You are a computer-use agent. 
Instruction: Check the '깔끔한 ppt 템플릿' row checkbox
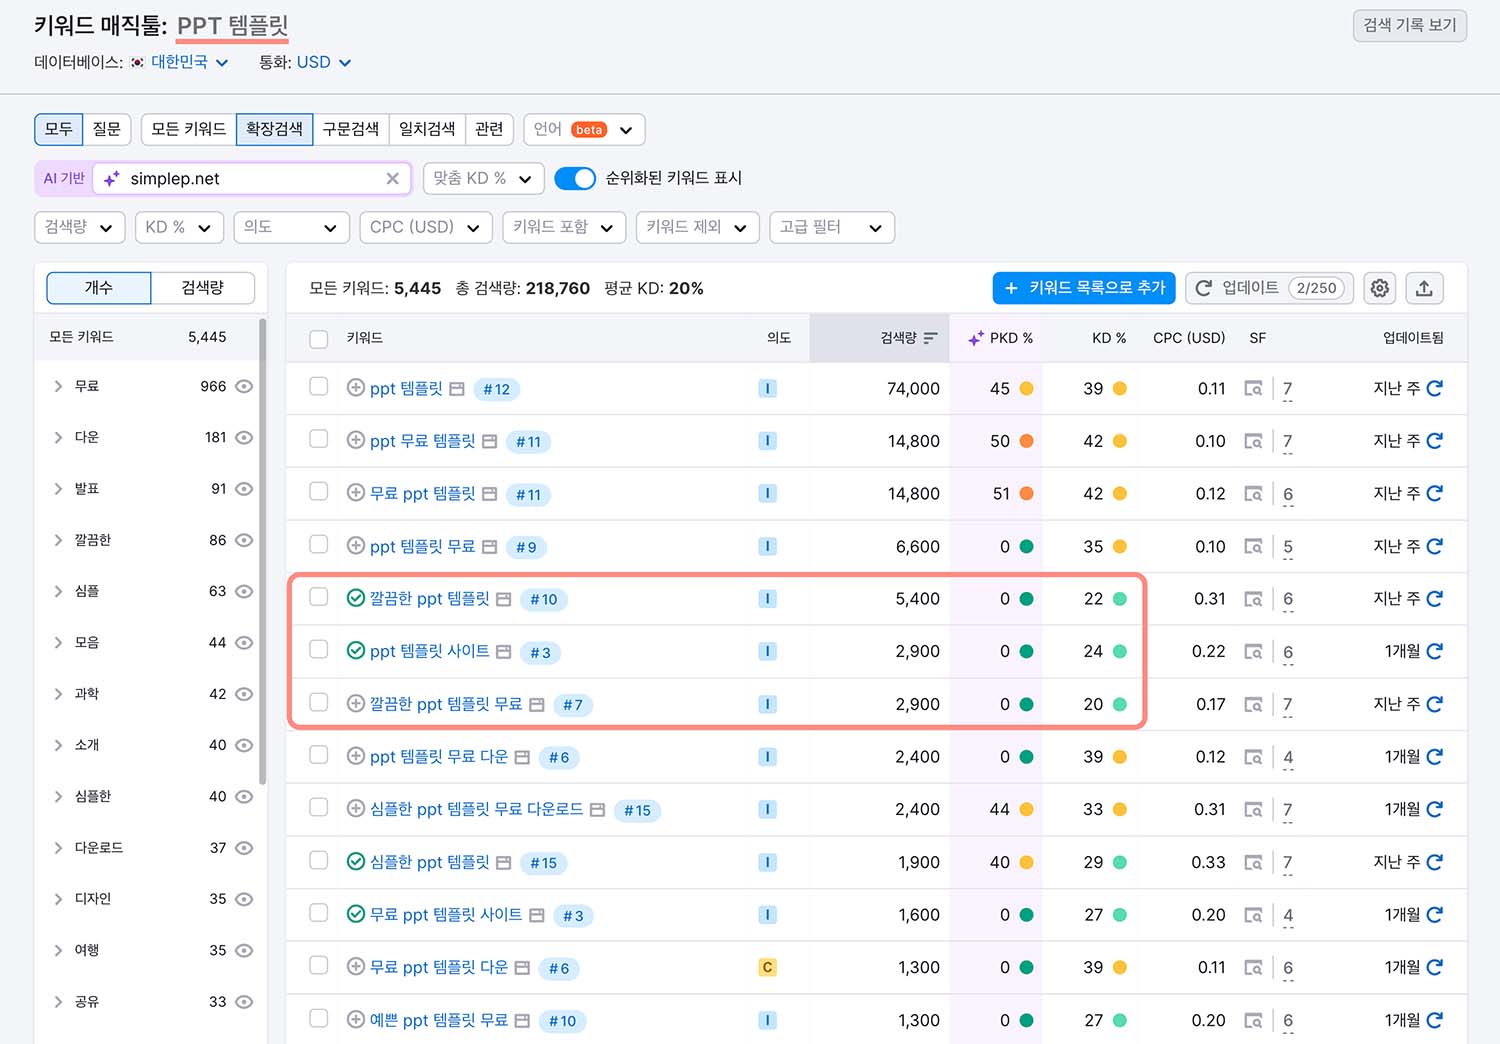tap(319, 597)
